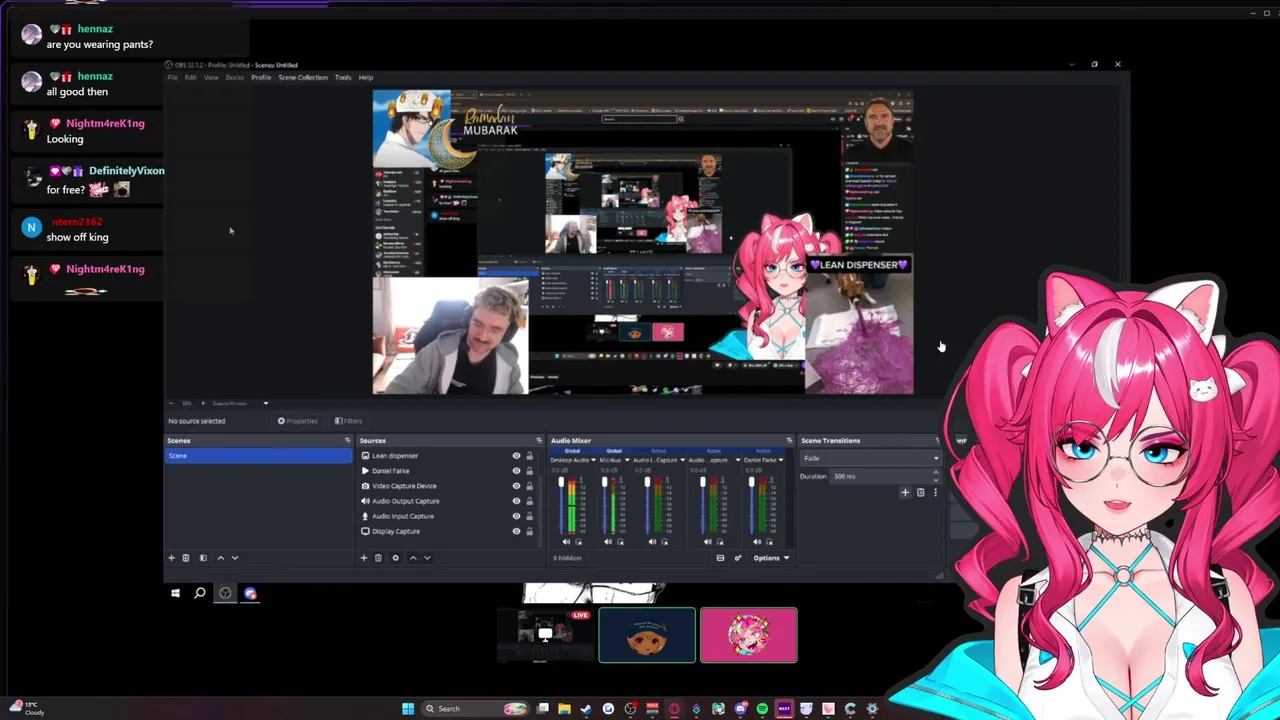
Task: Lock the Lean dispenser source
Action: pos(529,456)
